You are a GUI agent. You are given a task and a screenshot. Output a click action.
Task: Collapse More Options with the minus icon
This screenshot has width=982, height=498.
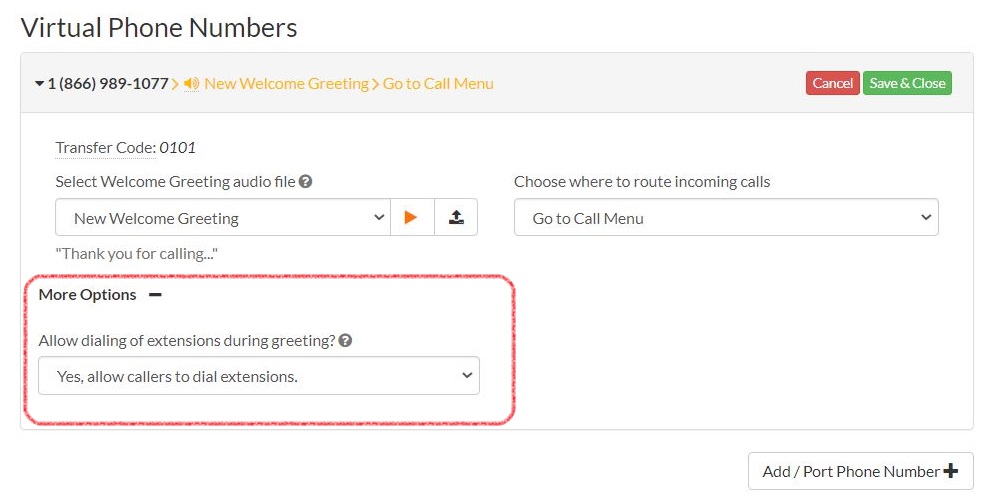[x=155, y=294]
